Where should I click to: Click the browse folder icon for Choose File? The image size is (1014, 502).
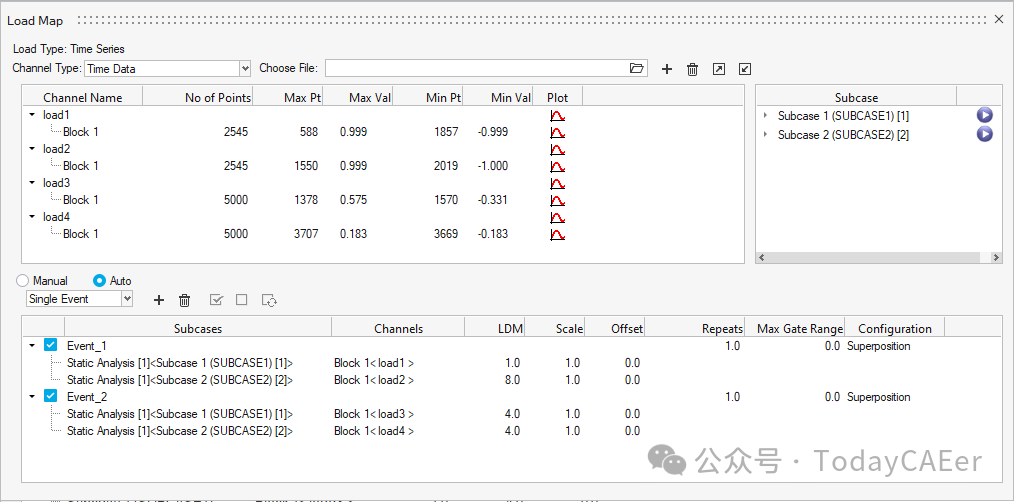[637, 69]
